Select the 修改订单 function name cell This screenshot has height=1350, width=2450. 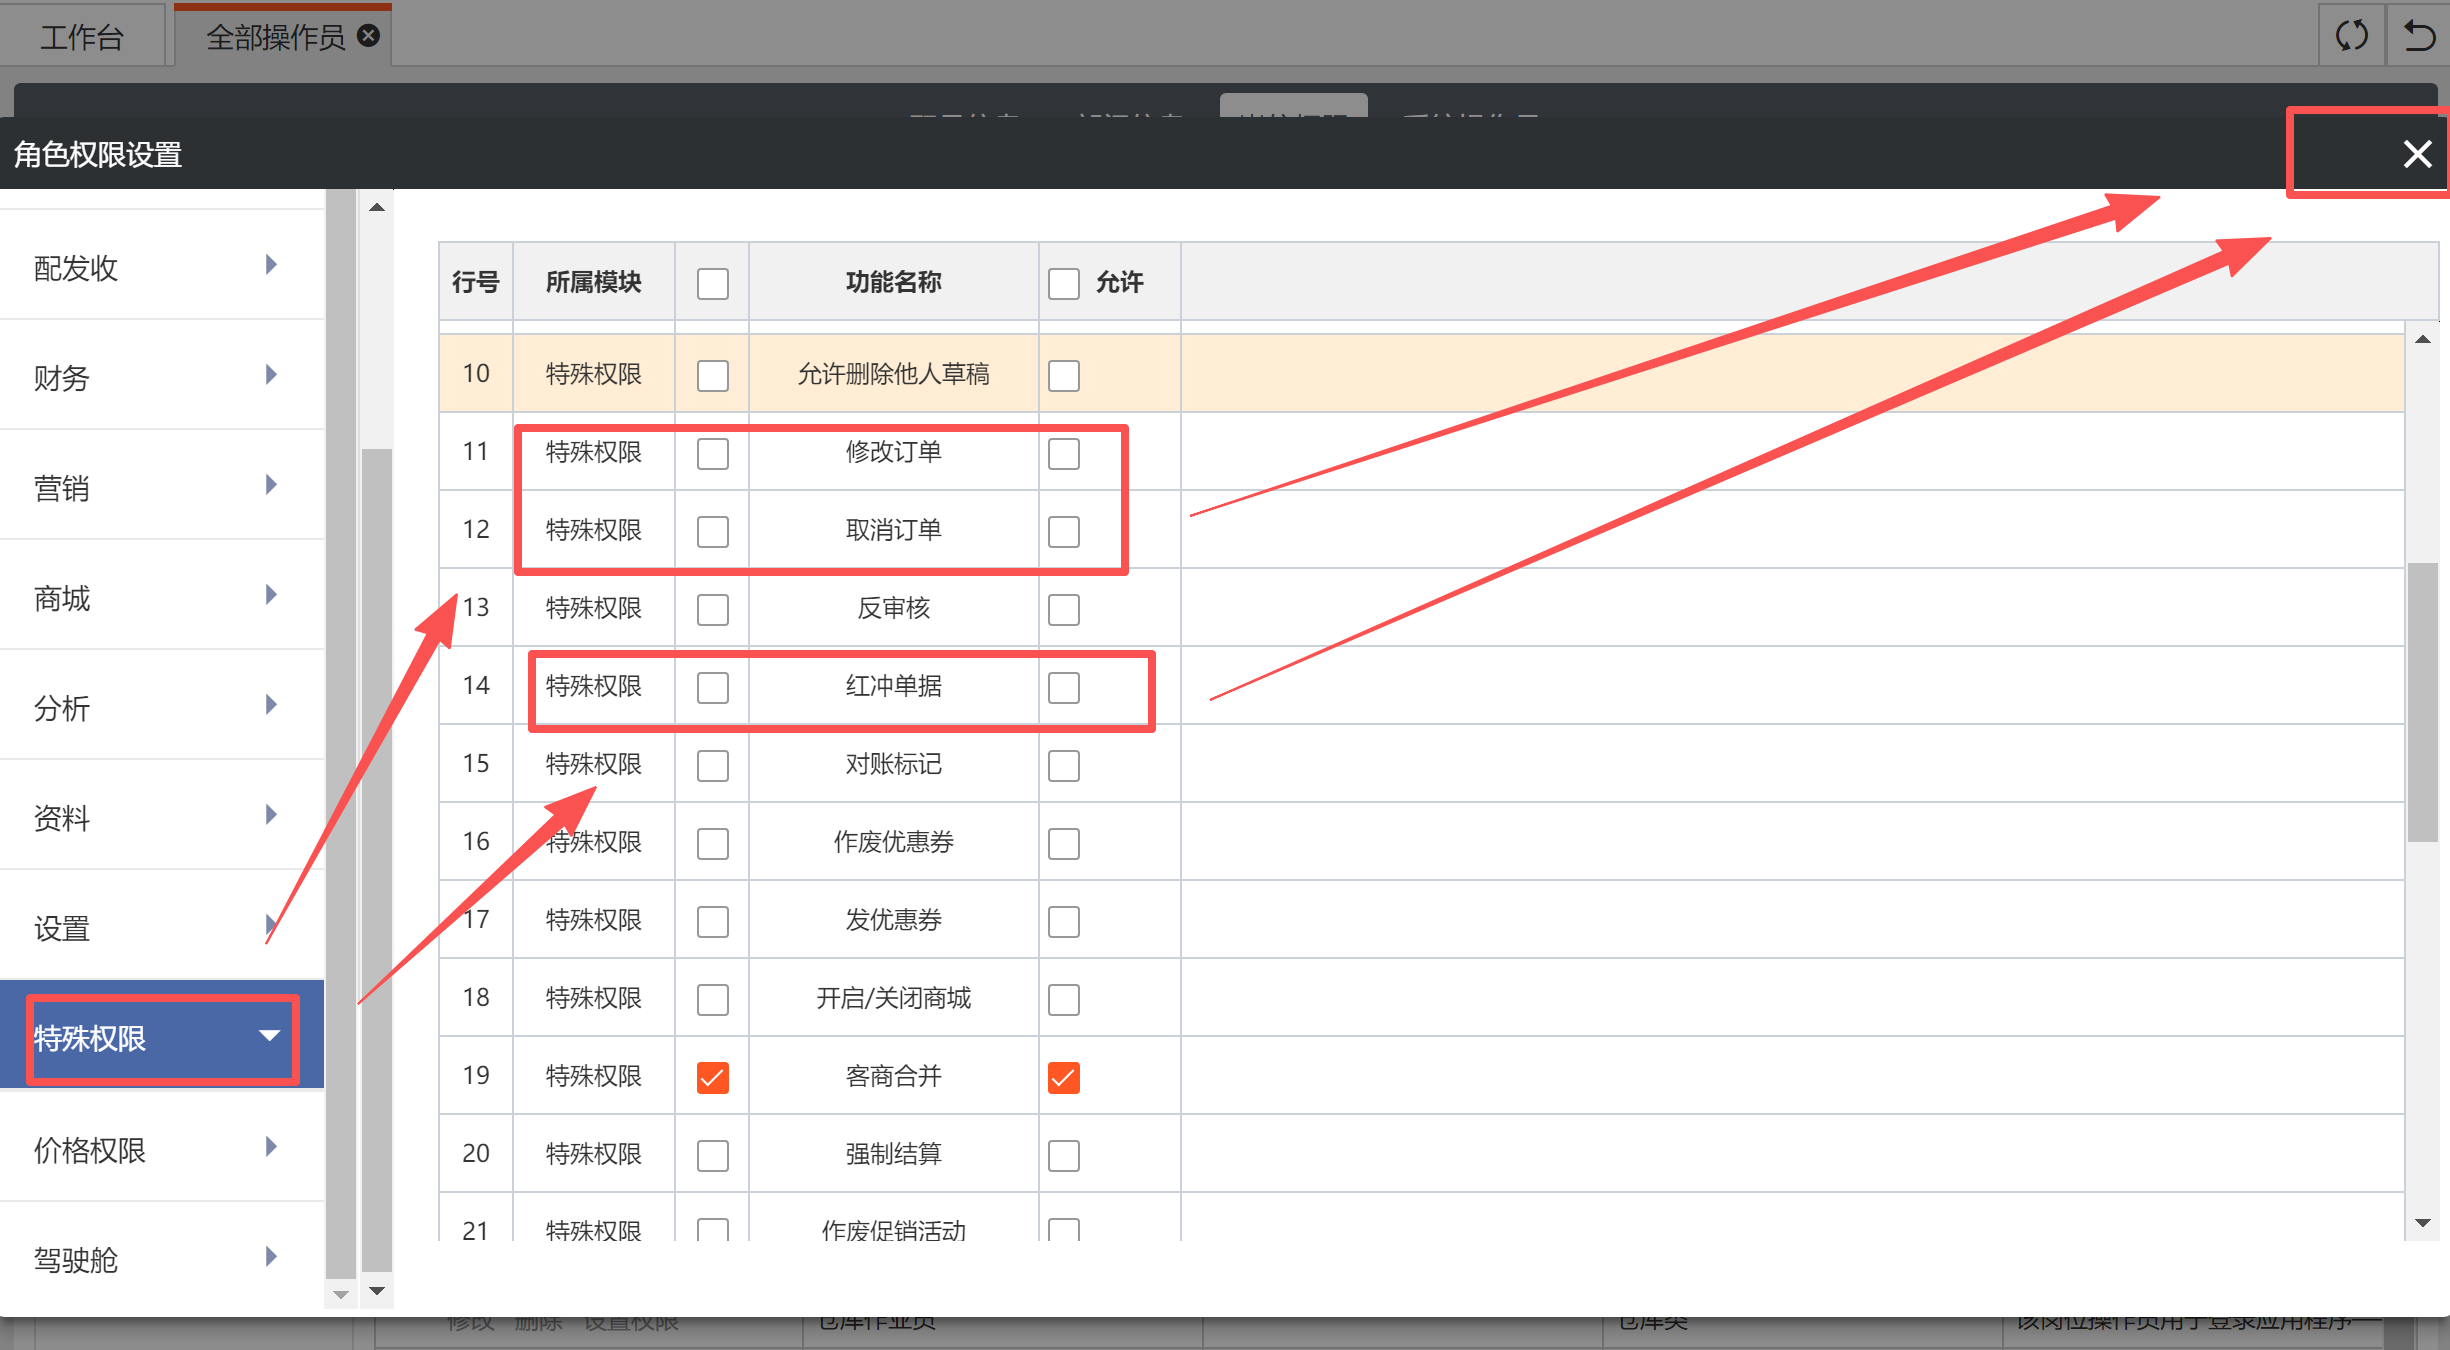(894, 452)
